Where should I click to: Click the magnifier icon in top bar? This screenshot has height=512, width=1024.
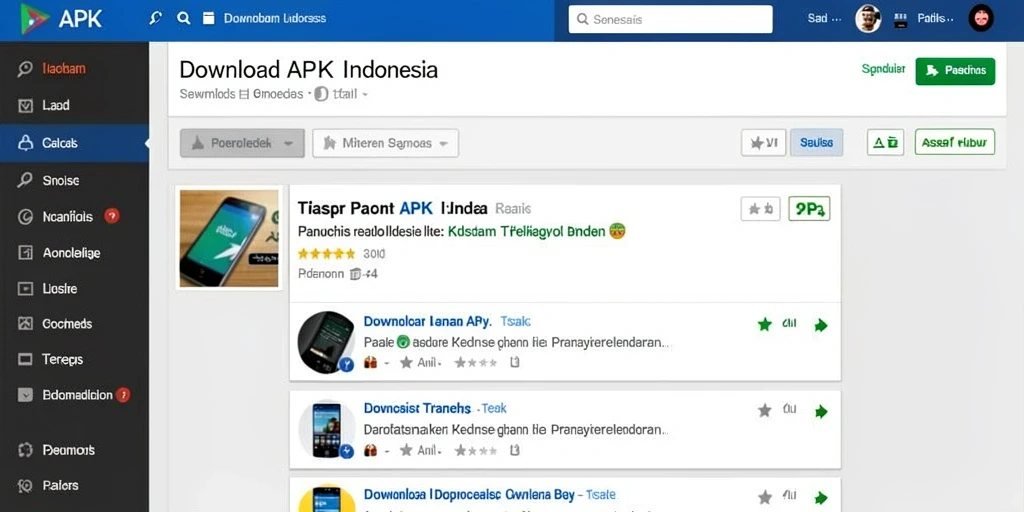[x=184, y=18]
